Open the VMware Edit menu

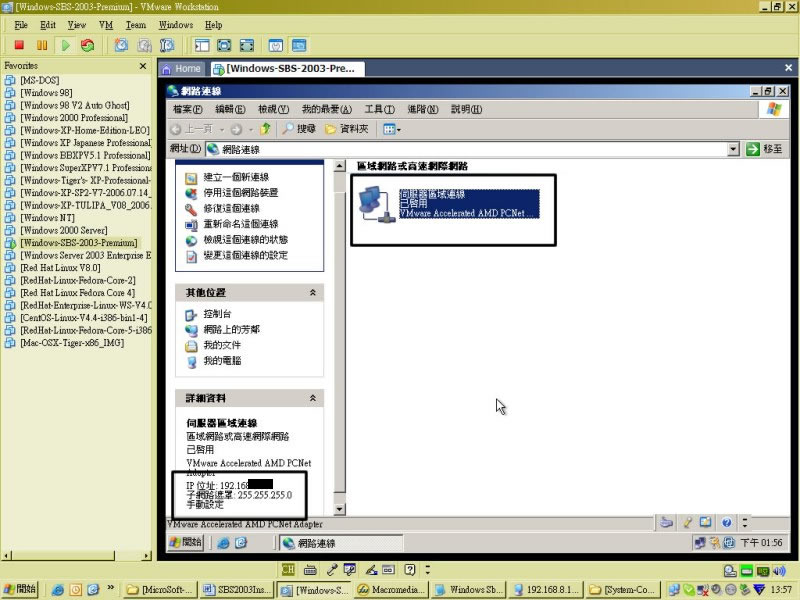click(48, 25)
